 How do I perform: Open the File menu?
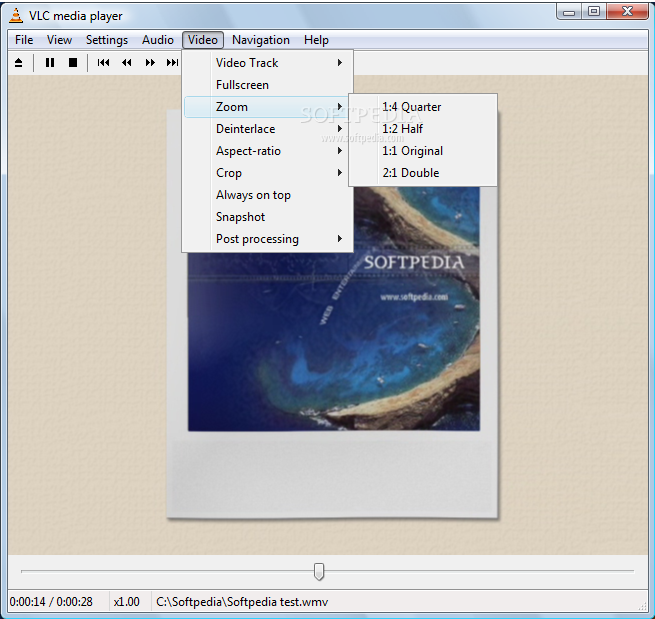coord(24,40)
